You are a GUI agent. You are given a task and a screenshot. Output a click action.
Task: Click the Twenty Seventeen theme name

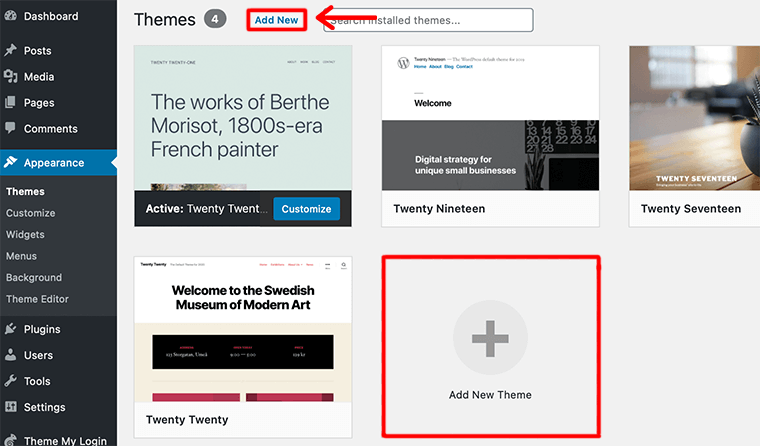(x=691, y=208)
